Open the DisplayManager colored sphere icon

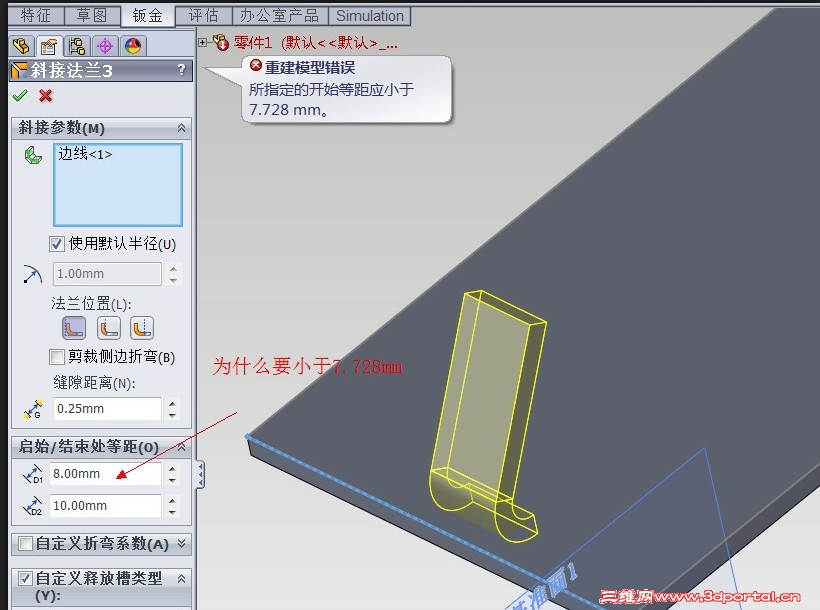131,45
